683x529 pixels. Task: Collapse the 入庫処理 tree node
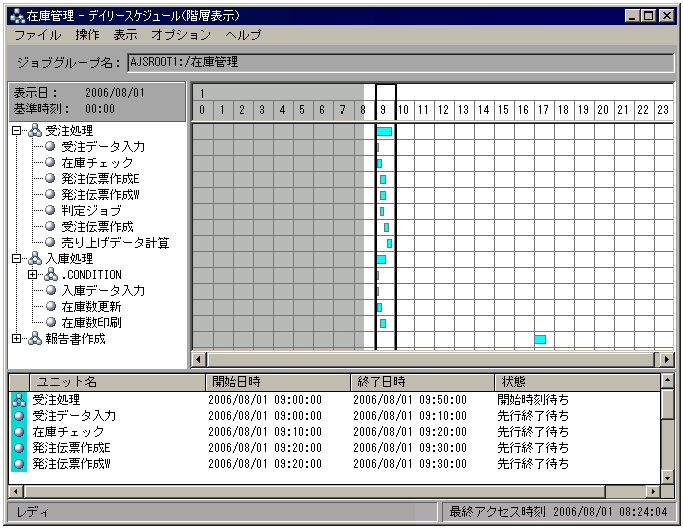tap(17, 258)
